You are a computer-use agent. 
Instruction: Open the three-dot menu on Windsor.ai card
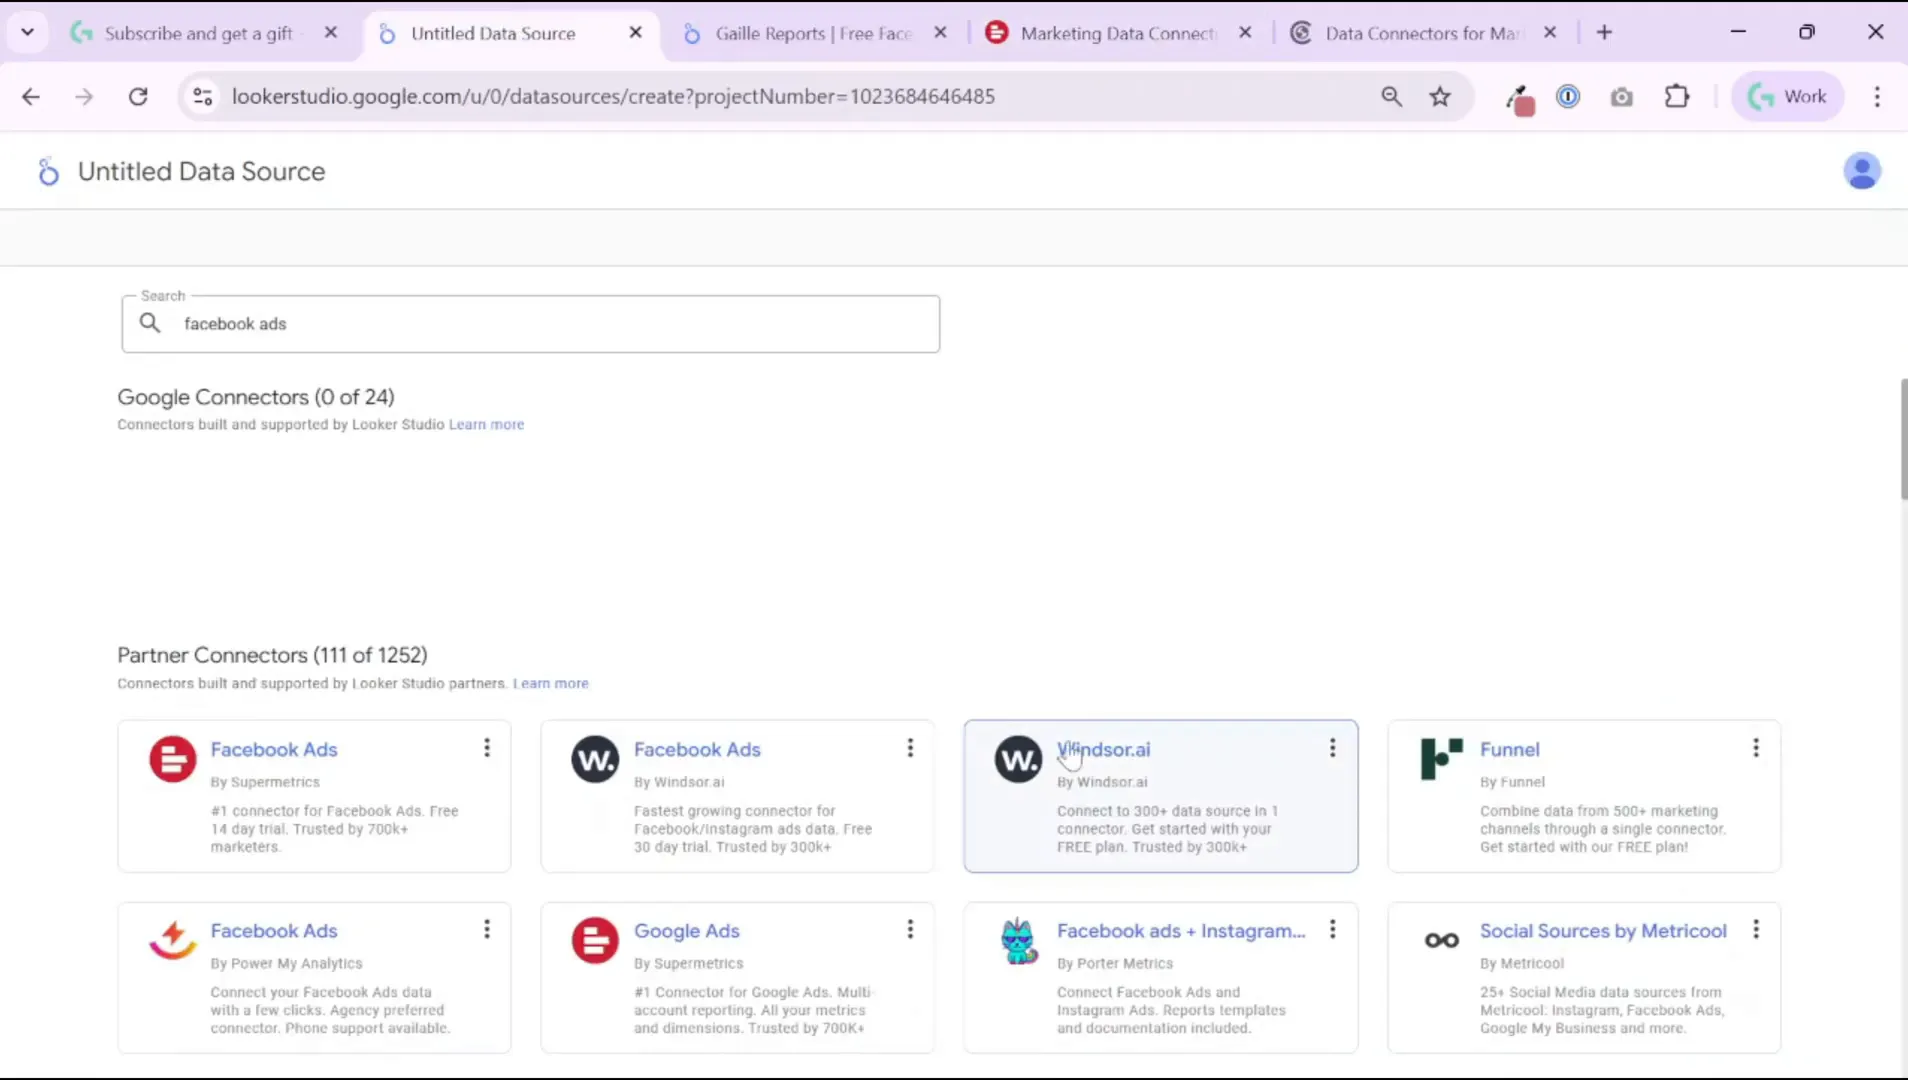(x=1333, y=747)
